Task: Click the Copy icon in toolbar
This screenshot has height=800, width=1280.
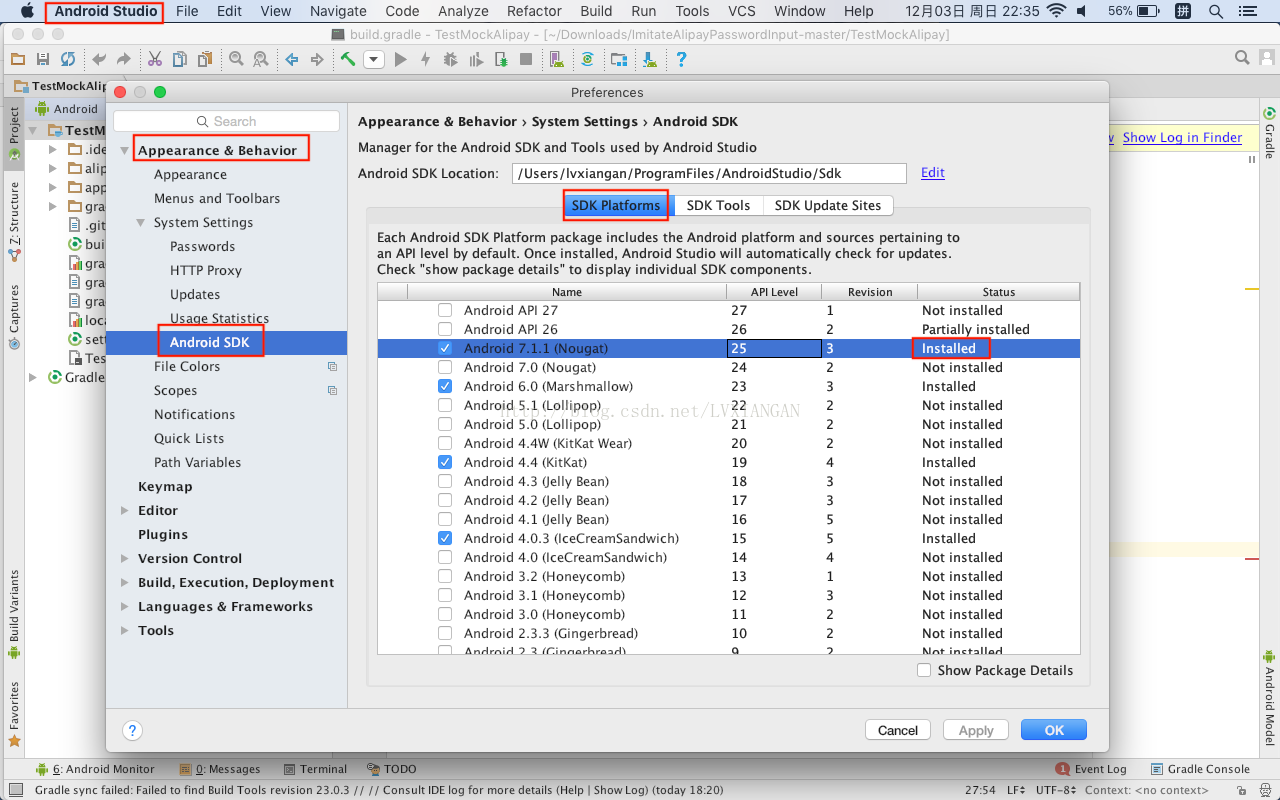Action: click(x=180, y=60)
